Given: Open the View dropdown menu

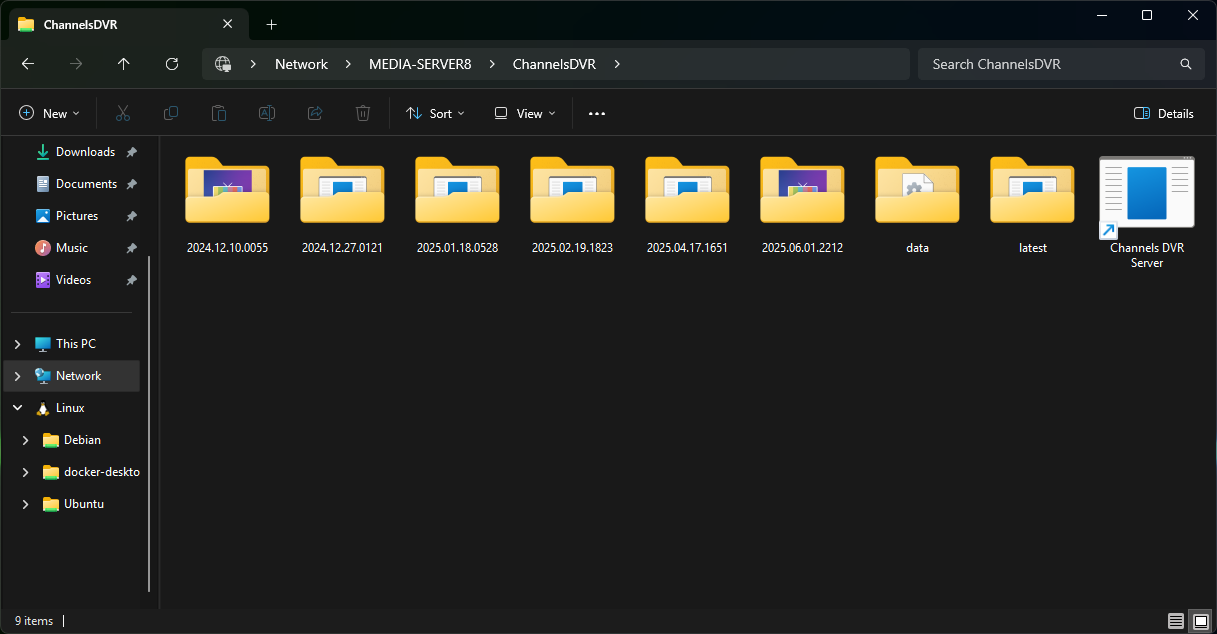Looking at the screenshot, I should pos(525,114).
